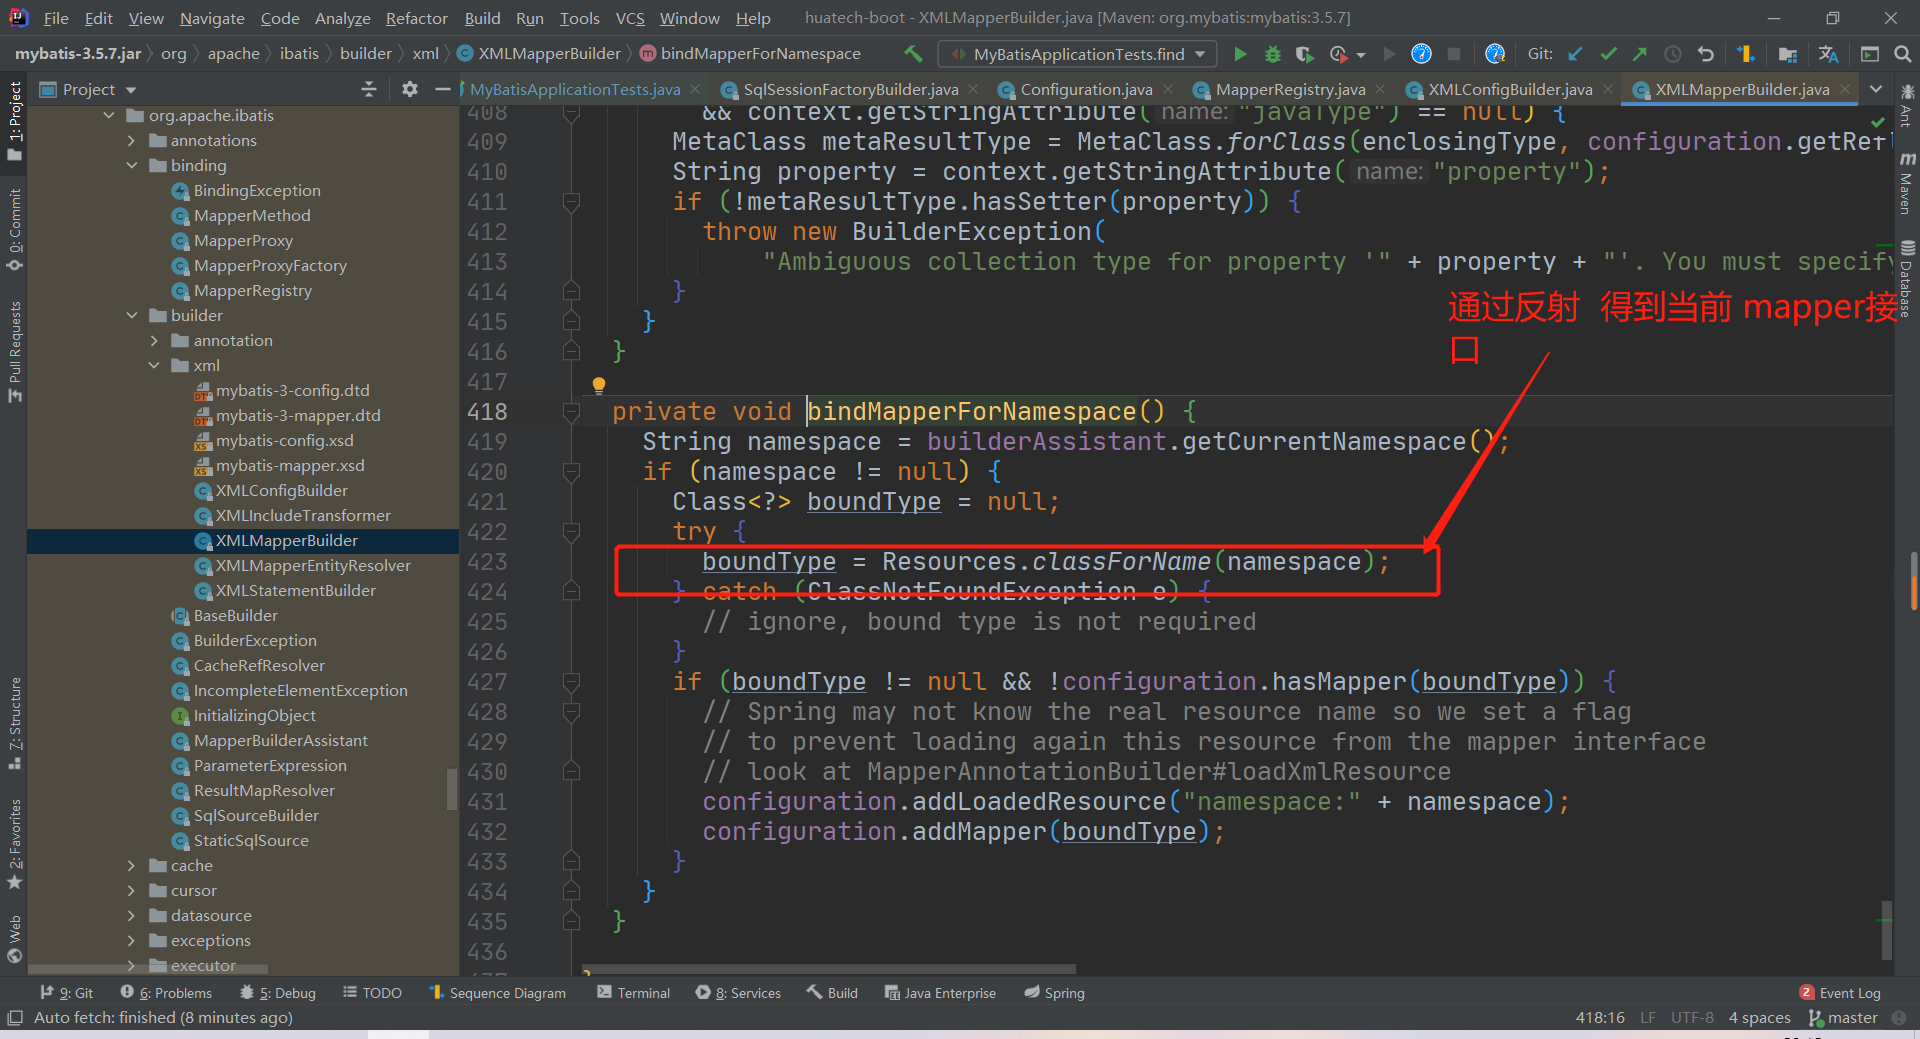Run MyBatisApplicationTests.find with the green play icon
Screen dimensions: 1920x1039
coord(1240,54)
